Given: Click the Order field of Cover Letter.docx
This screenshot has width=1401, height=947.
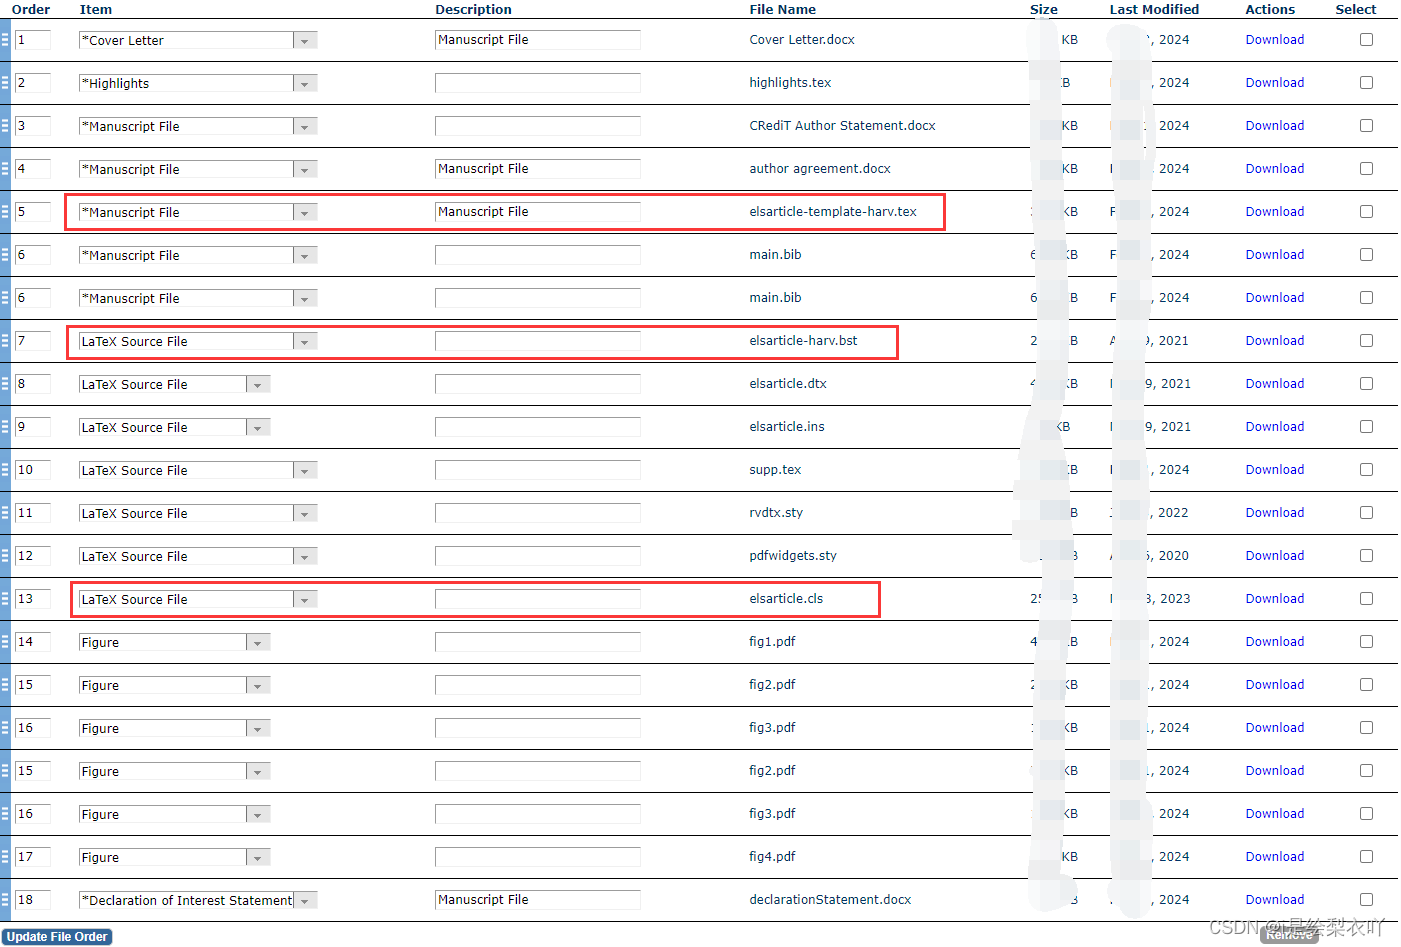Looking at the screenshot, I should (32, 40).
